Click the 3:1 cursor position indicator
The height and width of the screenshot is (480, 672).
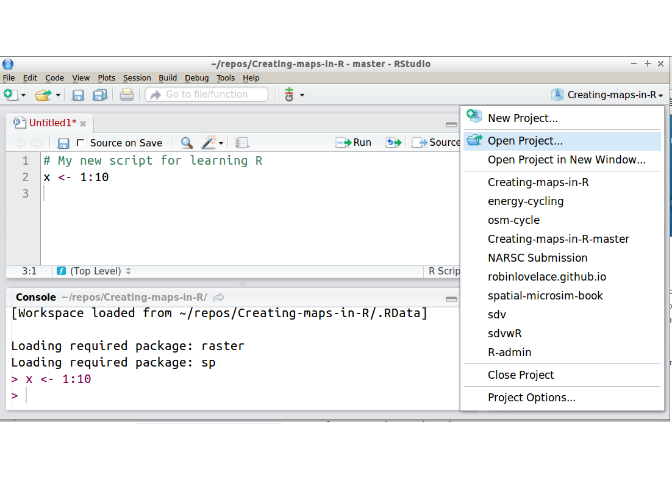29,271
